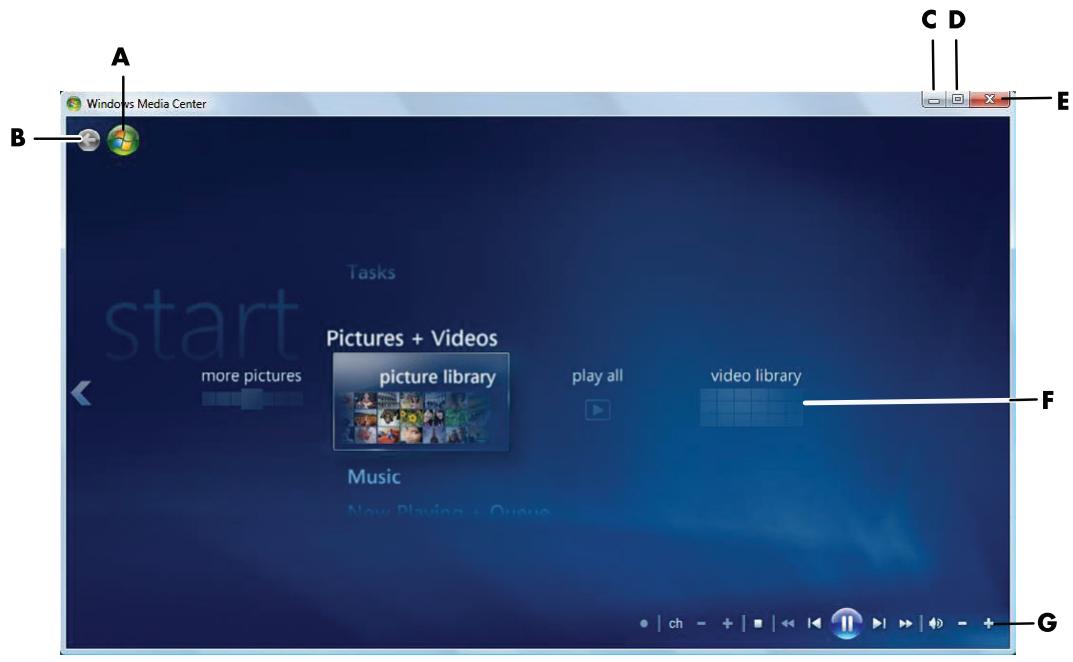Pause playback with the round pause button
This screenshot has height=662, width=1073.
click(846, 623)
